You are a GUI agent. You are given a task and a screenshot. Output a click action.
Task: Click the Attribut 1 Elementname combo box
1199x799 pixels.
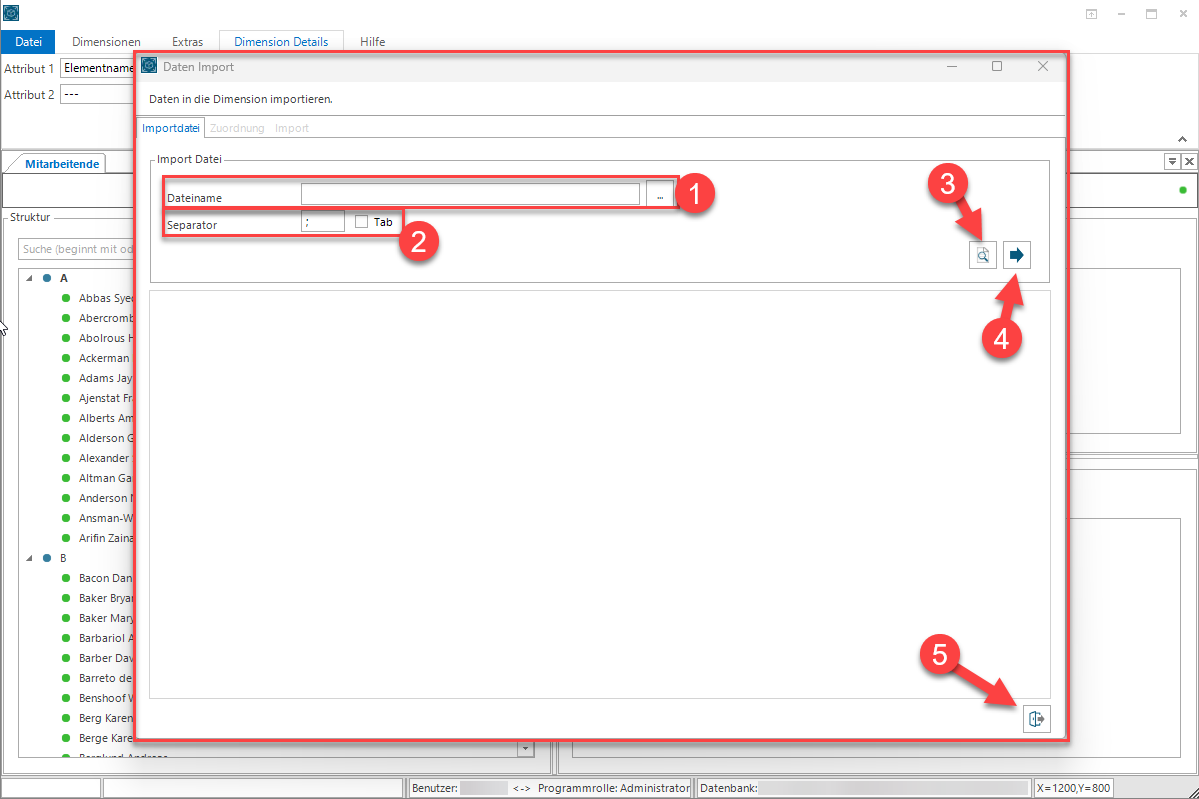pyautogui.click(x=98, y=68)
